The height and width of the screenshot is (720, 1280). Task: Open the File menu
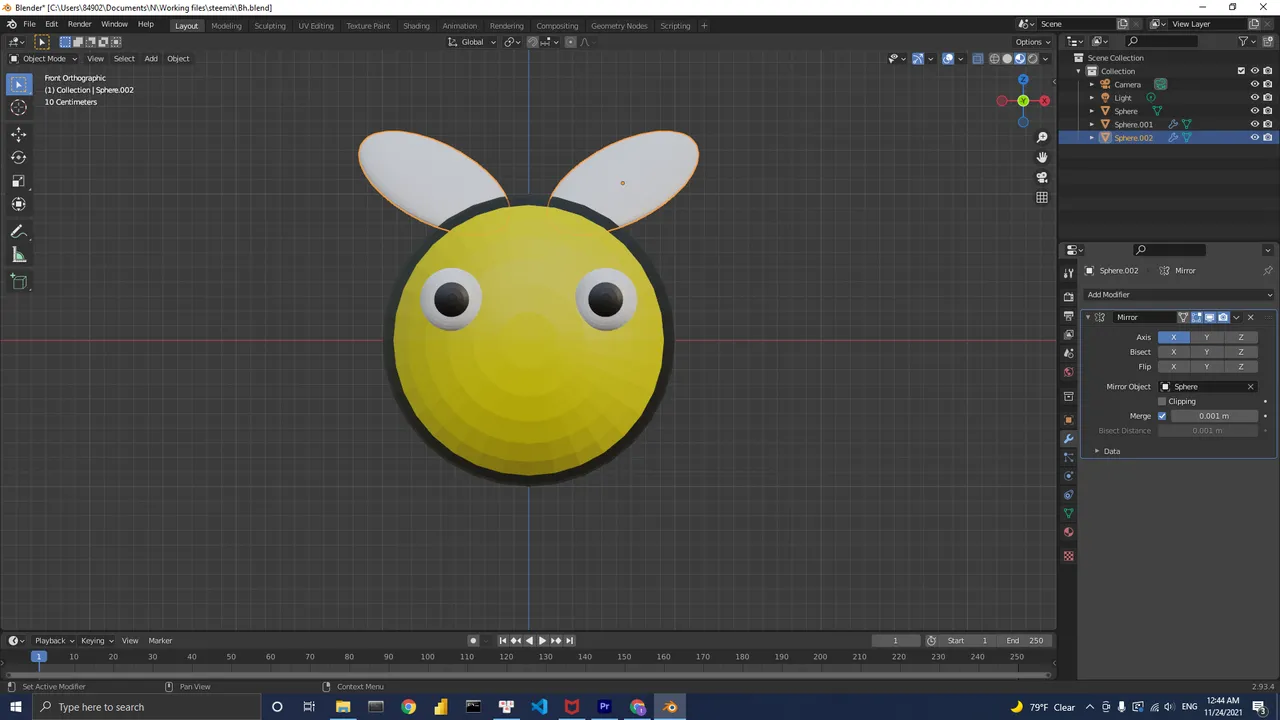tap(29, 24)
